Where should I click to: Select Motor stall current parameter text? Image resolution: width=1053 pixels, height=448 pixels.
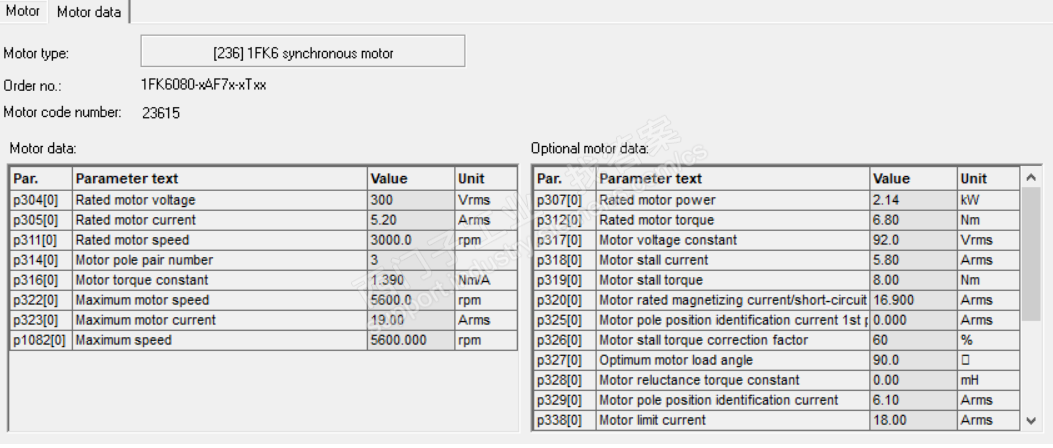click(653, 260)
